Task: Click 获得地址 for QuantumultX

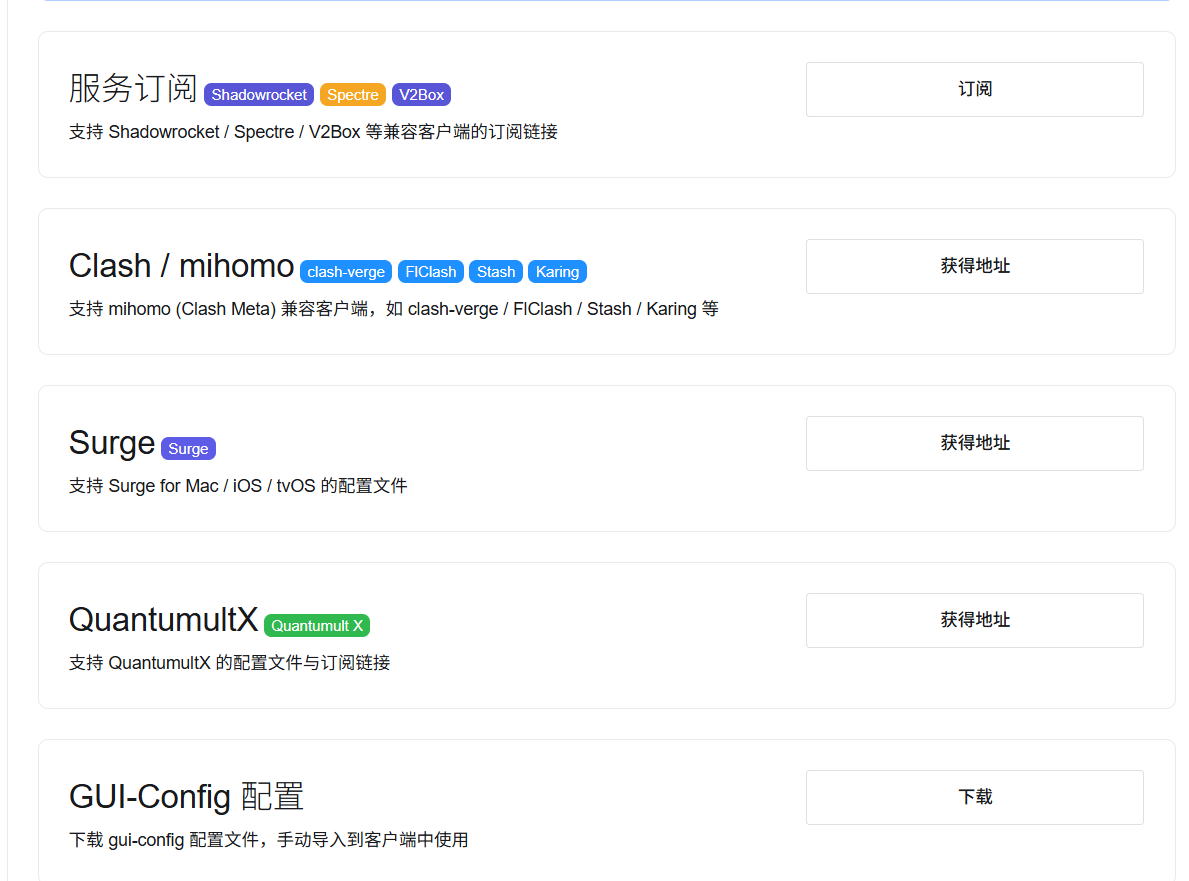Action: tap(974, 620)
